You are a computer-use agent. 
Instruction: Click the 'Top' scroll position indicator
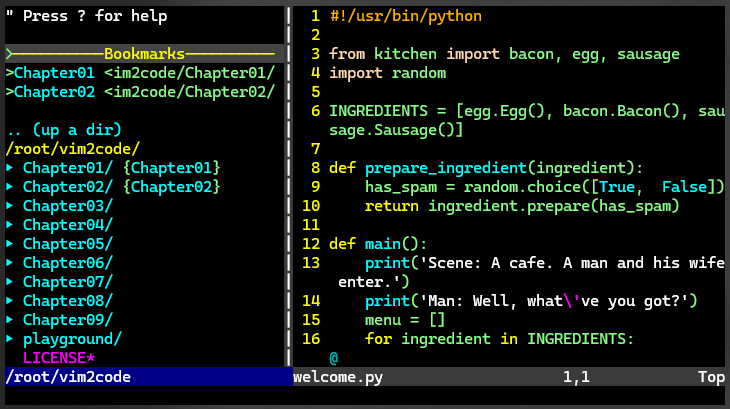[x=711, y=377]
